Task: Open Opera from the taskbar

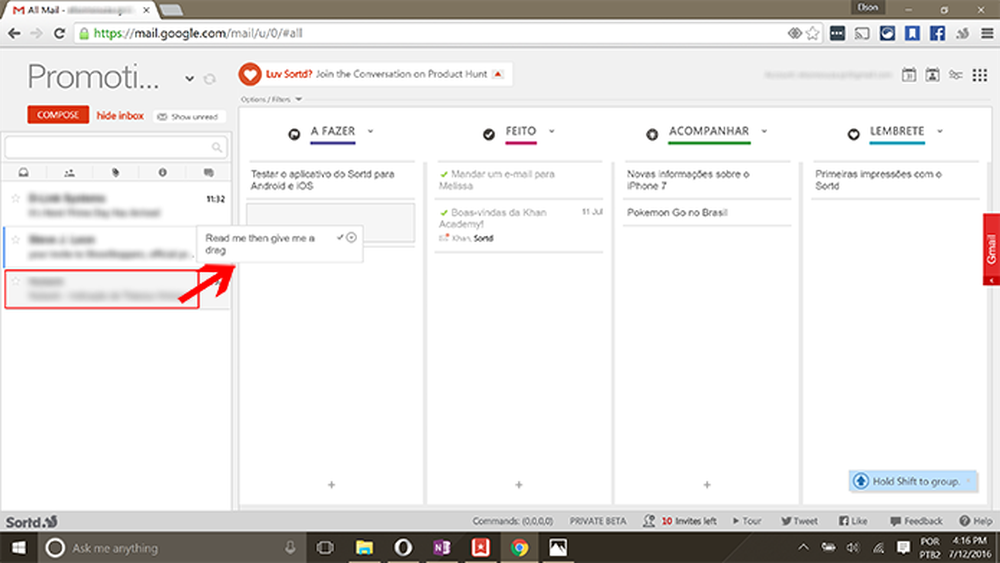Action: [402, 548]
